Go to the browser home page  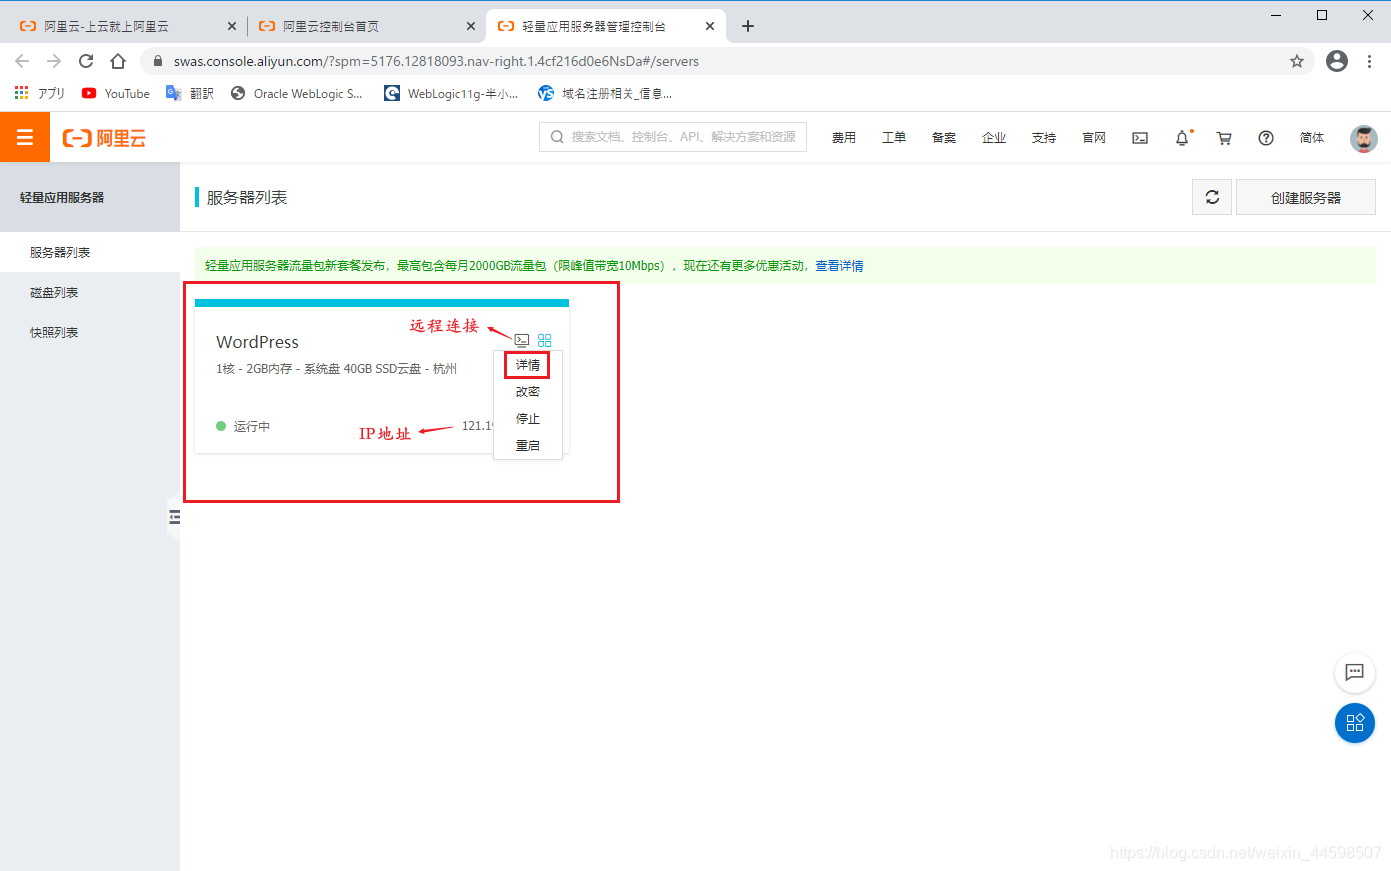[x=118, y=61]
